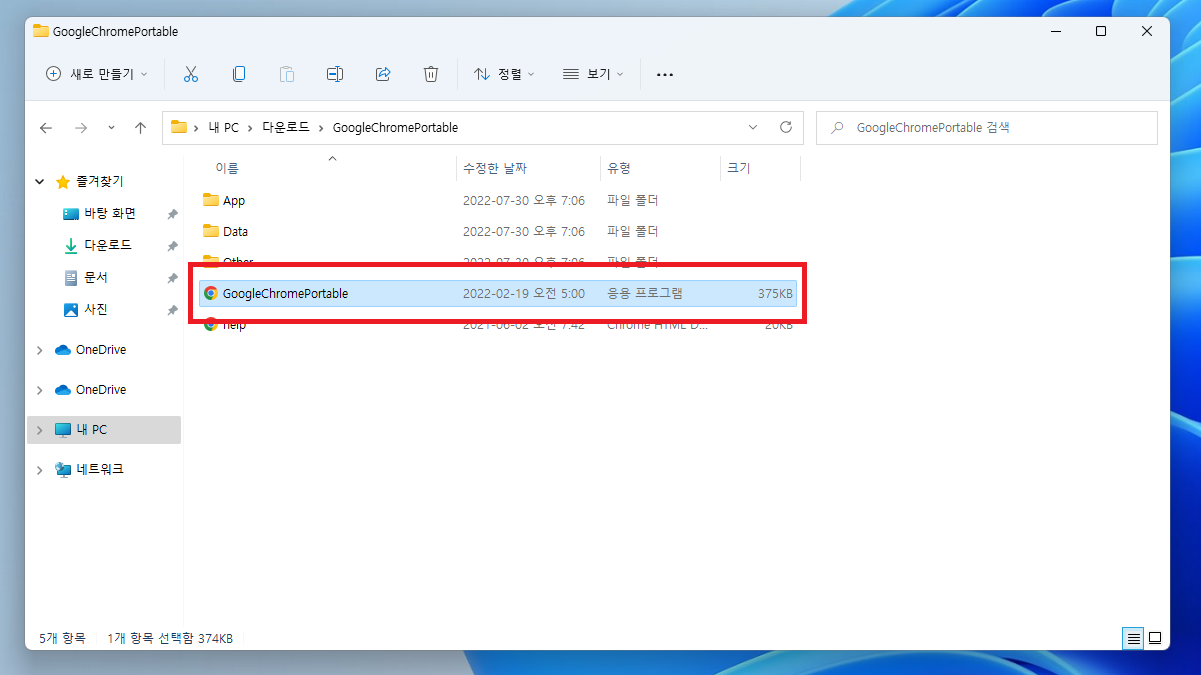The image size is (1201, 675).
Task: Select the Data folder
Action: click(x=498, y=231)
